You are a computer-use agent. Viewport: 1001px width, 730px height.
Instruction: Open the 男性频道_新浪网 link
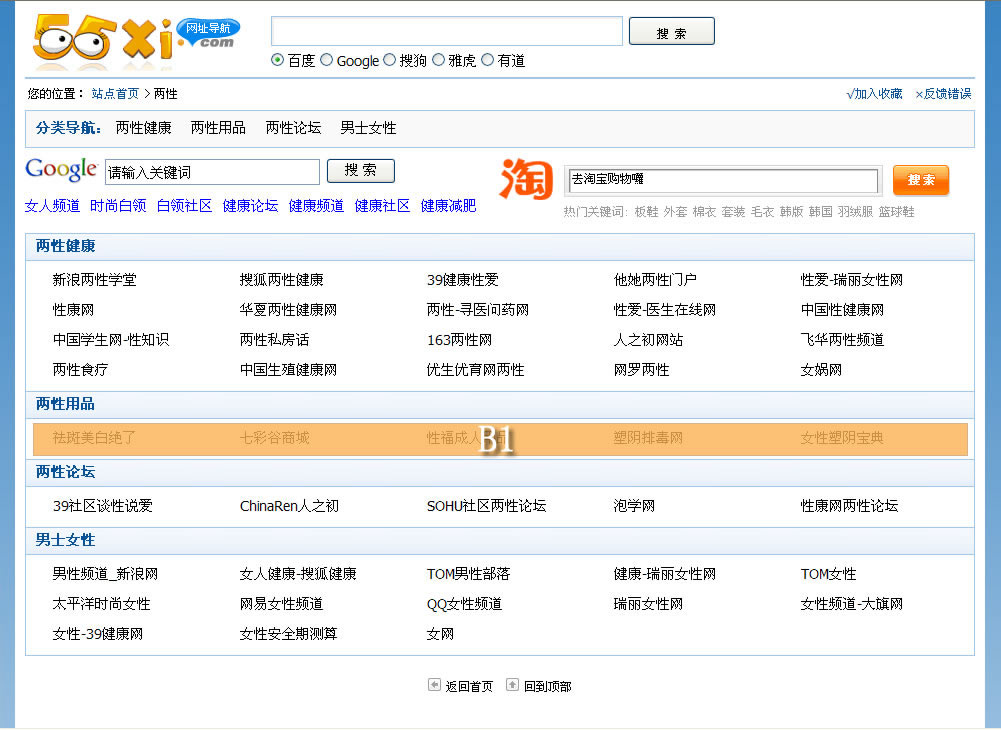[x=105, y=574]
